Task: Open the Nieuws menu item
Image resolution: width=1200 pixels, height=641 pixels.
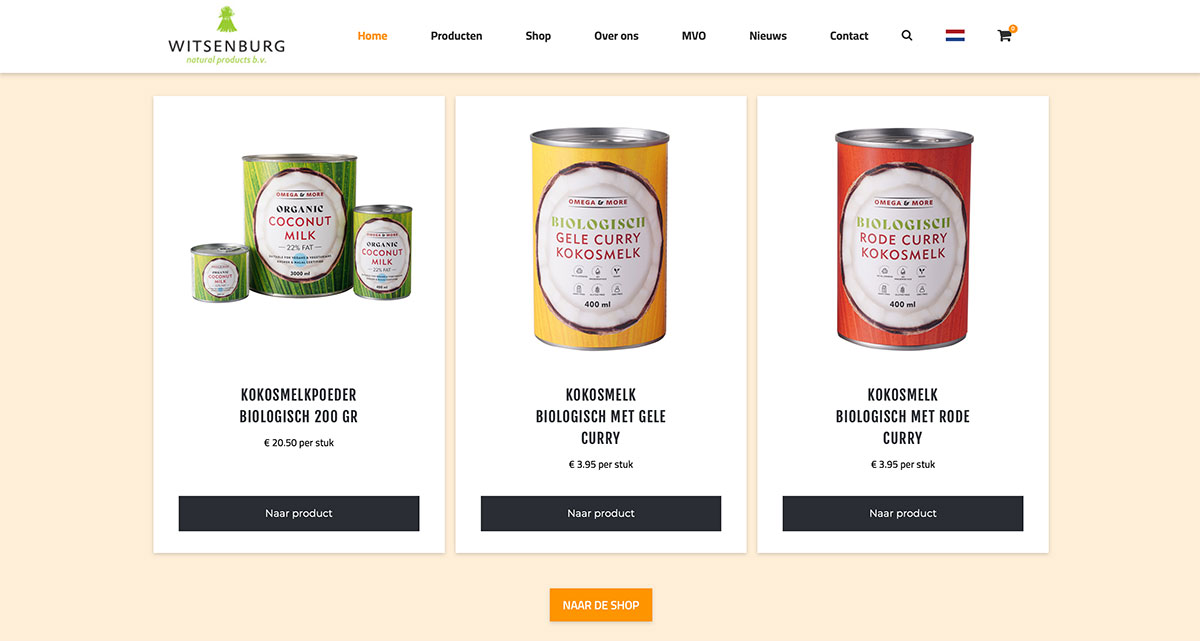Action: click(768, 36)
